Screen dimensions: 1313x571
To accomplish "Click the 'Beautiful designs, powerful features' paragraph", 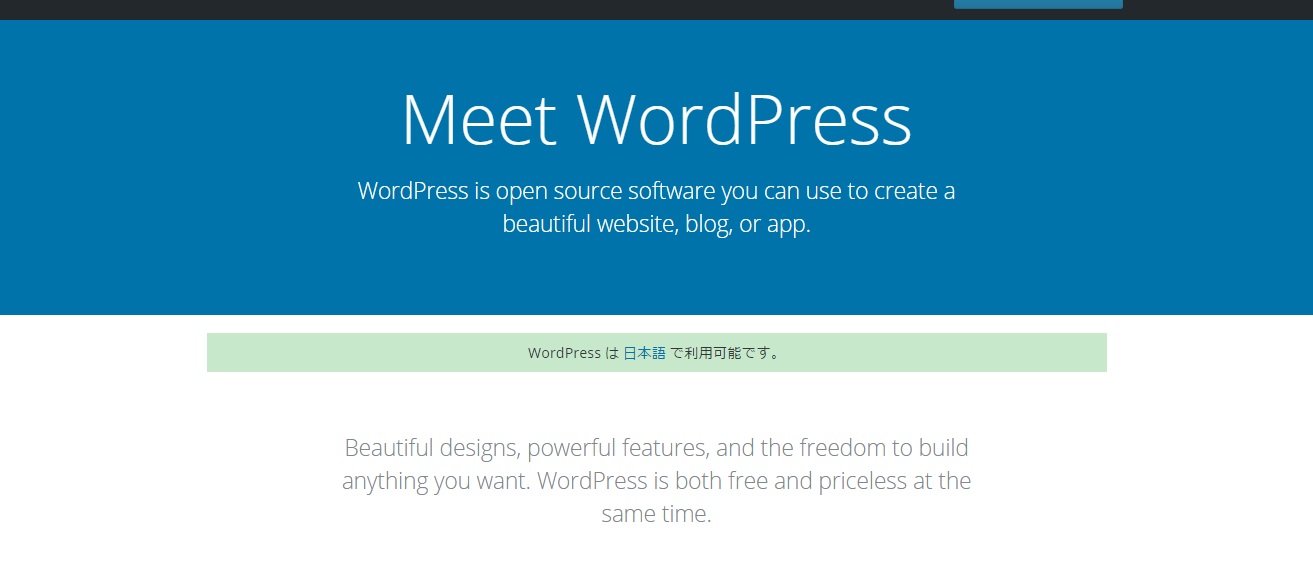I will point(656,481).
